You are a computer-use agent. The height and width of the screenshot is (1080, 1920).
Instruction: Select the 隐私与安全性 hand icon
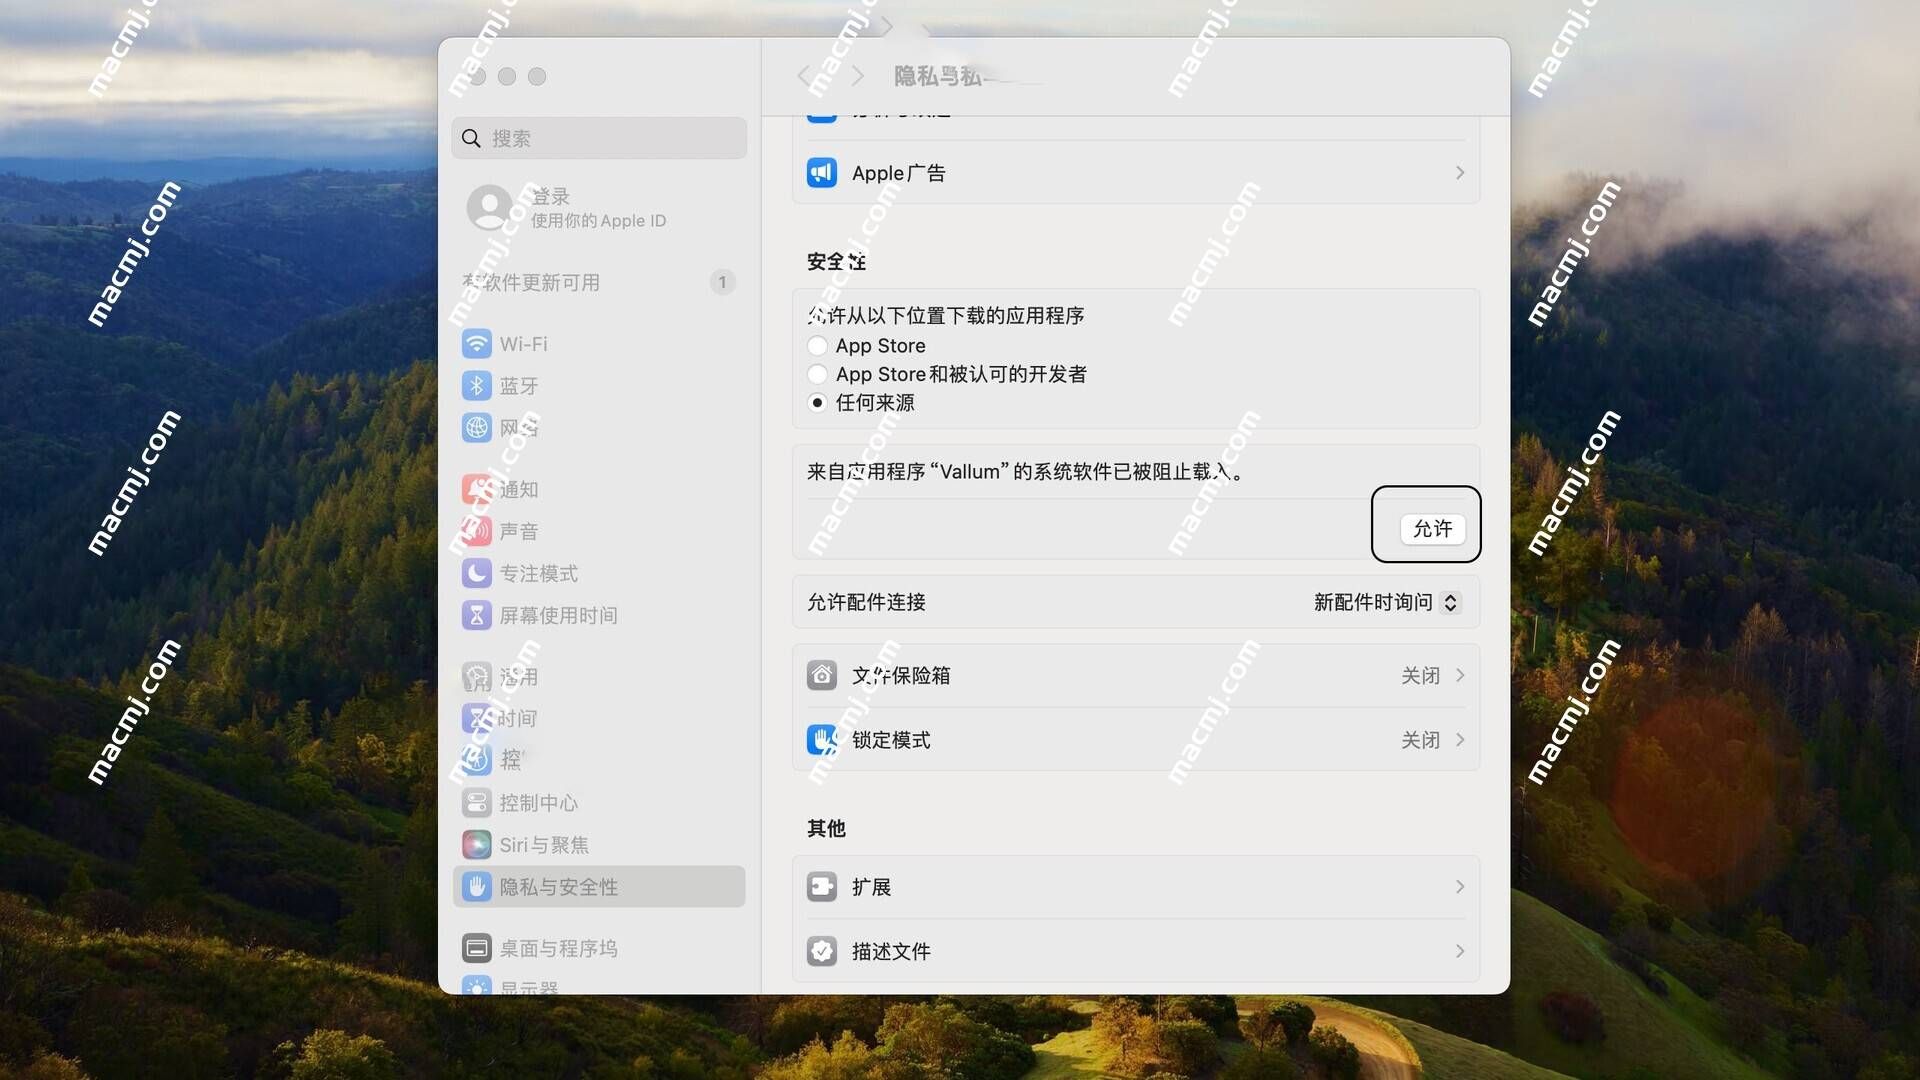(477, 887)
